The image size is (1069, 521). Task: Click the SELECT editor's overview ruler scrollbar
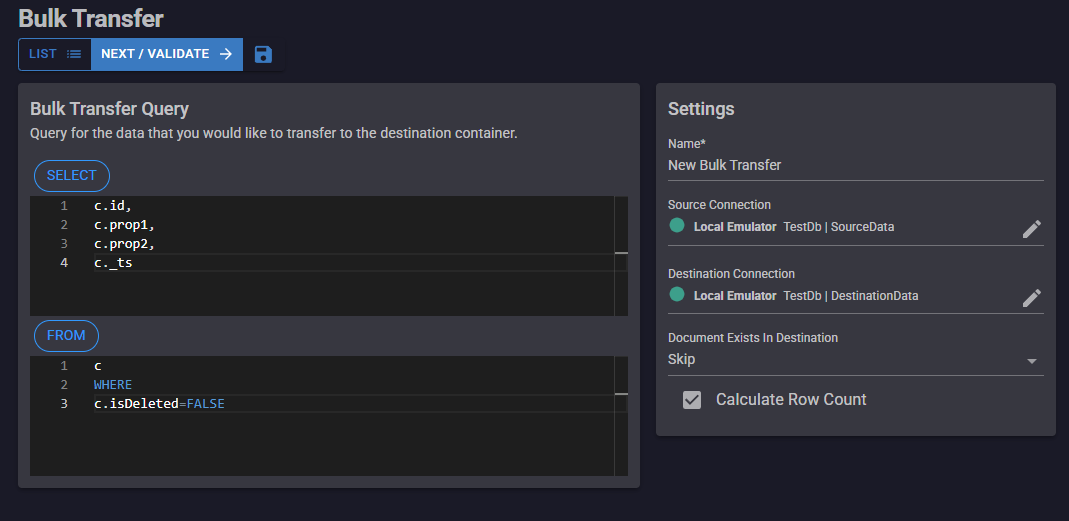coord(621,255)
